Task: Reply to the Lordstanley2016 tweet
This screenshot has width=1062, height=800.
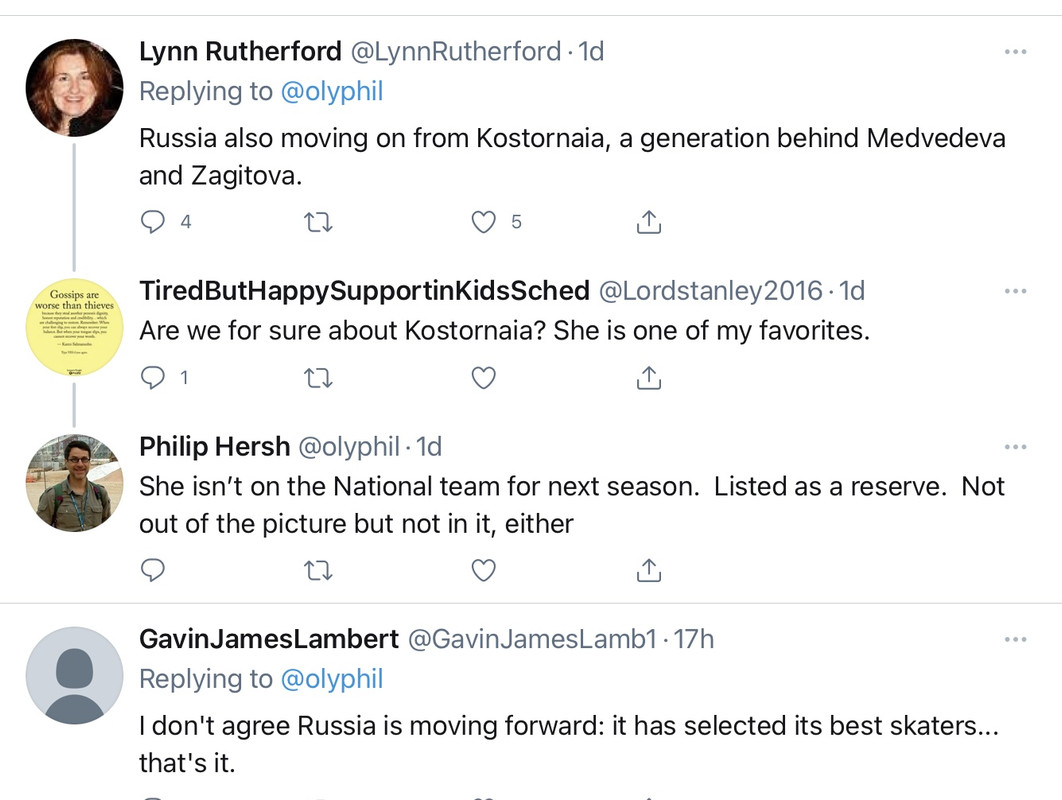Action: [x=152, y=377]
